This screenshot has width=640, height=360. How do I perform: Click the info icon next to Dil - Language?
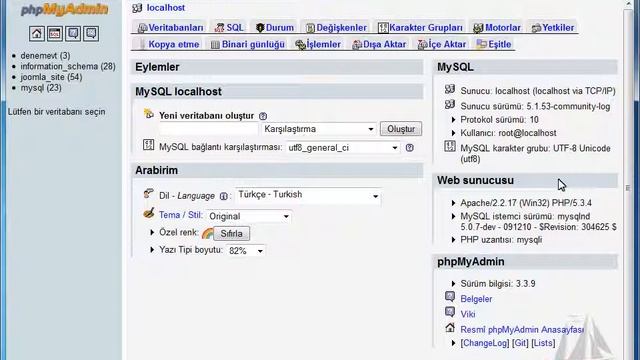coord(223,196)
